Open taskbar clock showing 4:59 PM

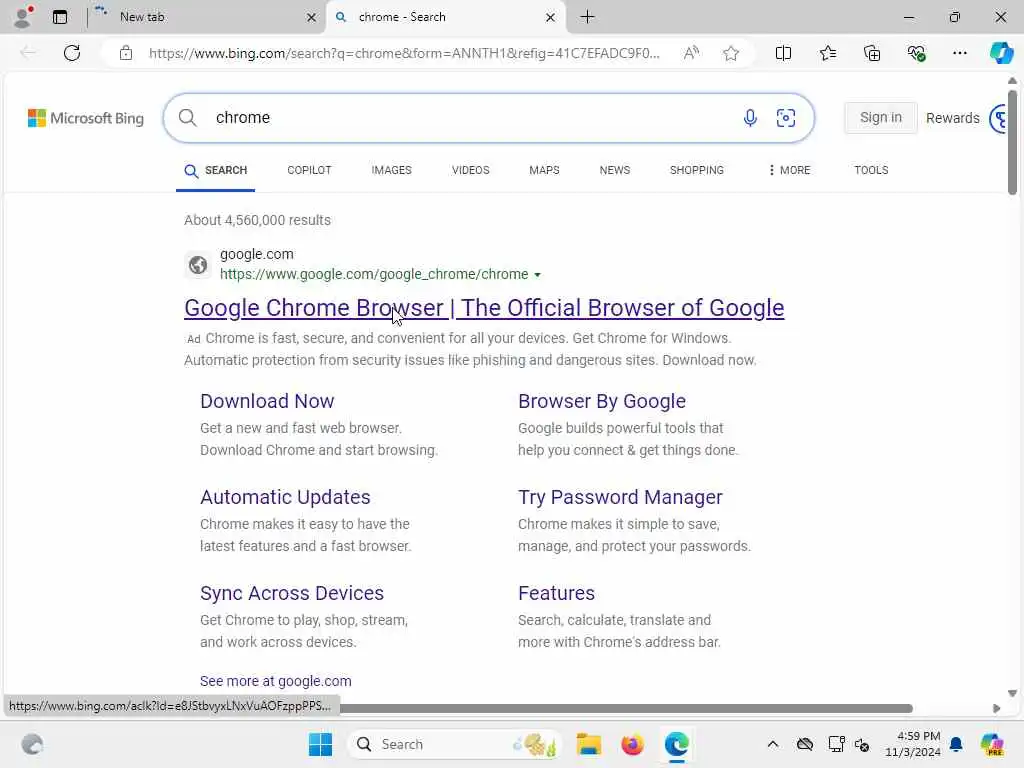pos(913,744)
